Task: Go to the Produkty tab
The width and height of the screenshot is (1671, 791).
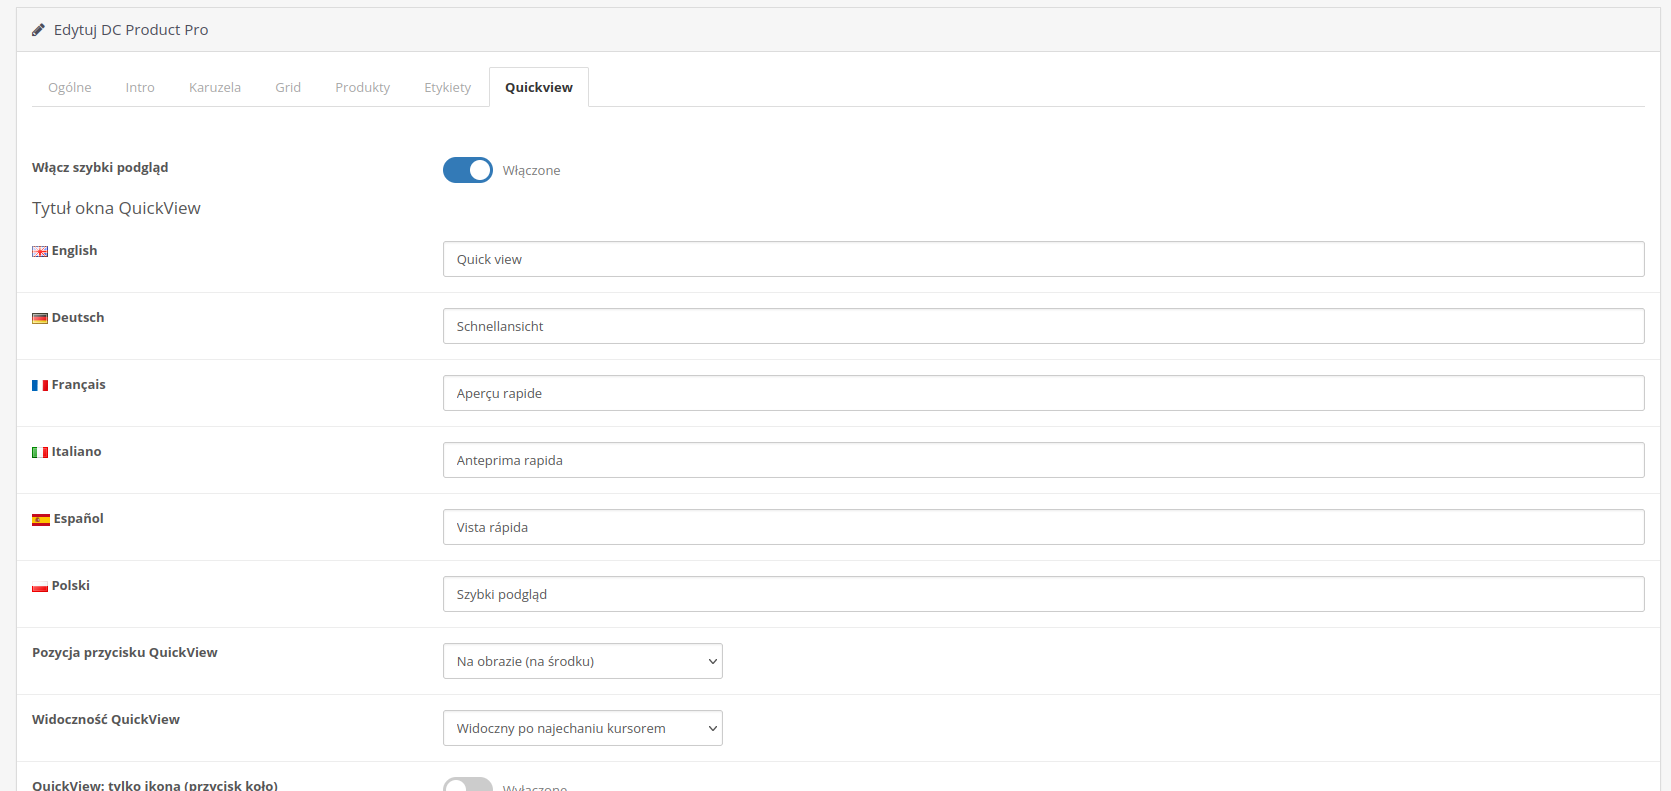Action: [363, 88]
